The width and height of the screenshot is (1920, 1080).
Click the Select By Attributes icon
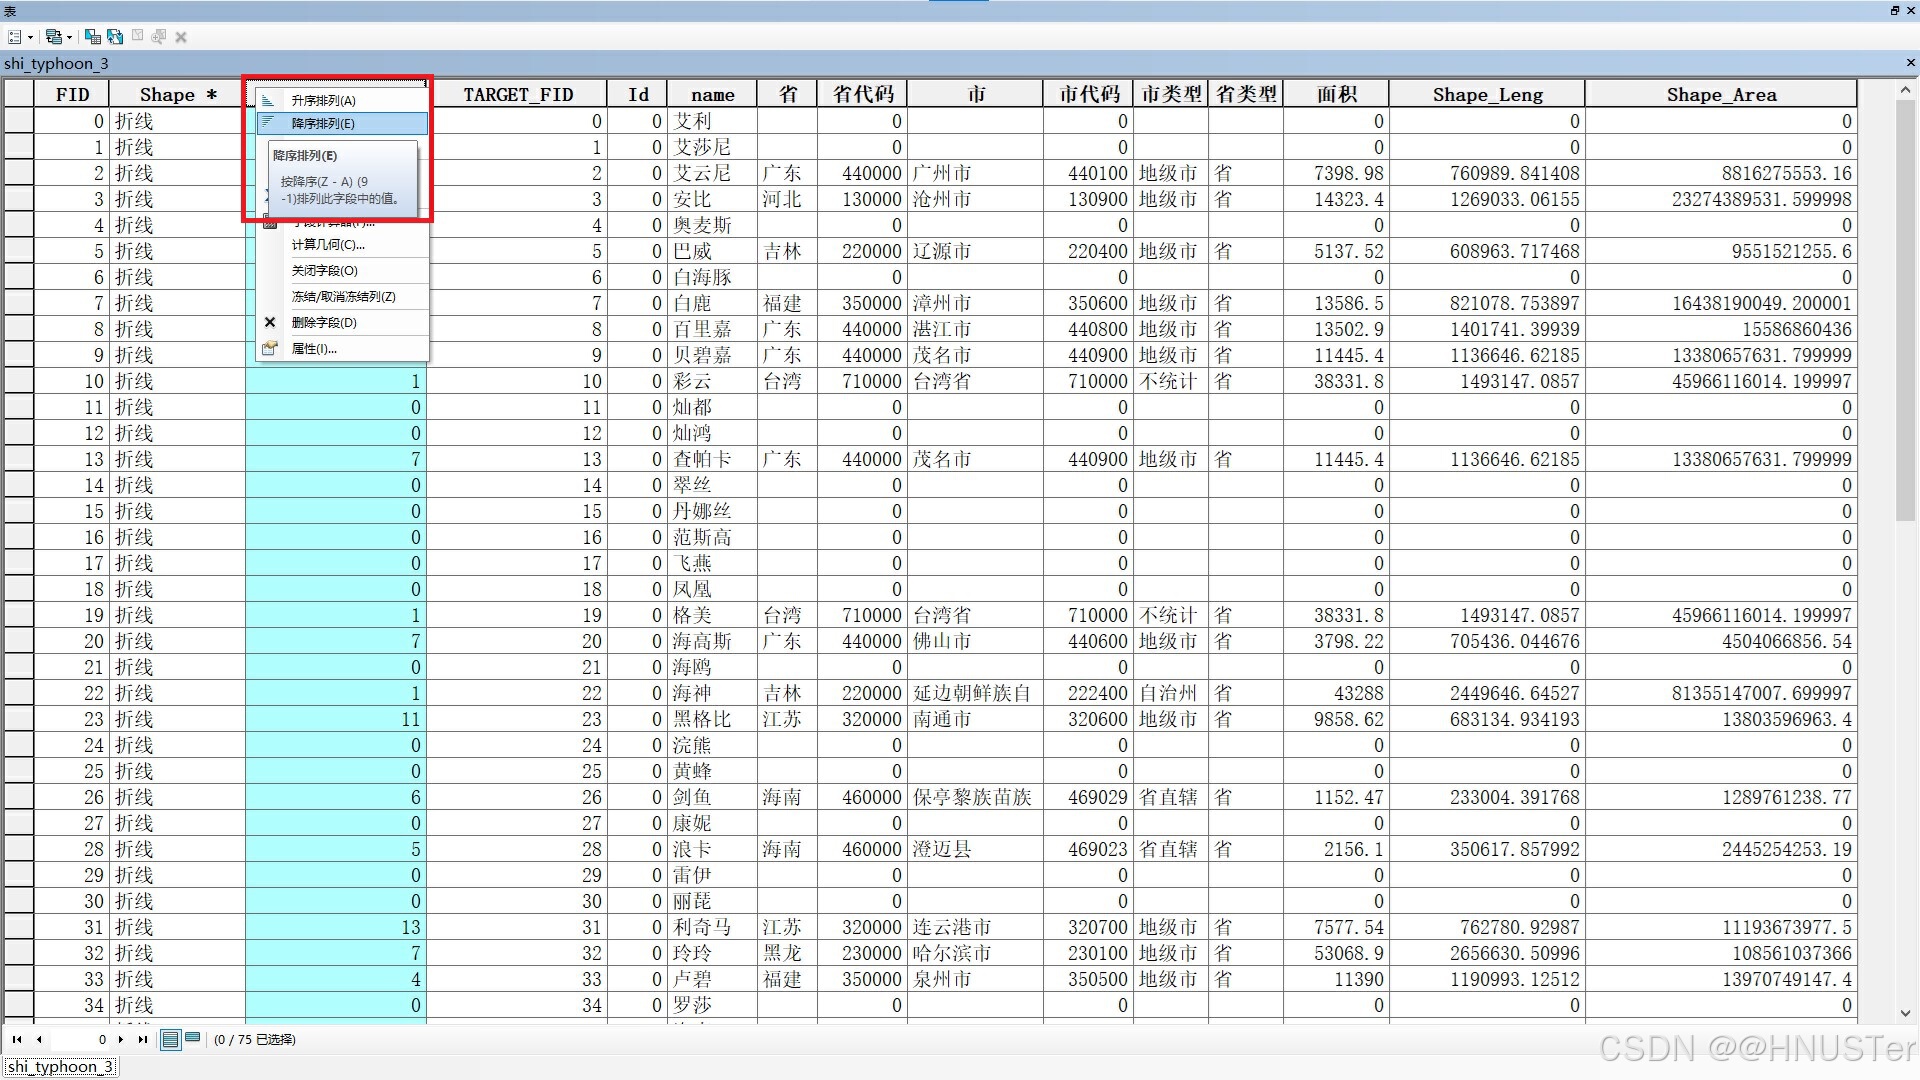[x=93, y=37]
